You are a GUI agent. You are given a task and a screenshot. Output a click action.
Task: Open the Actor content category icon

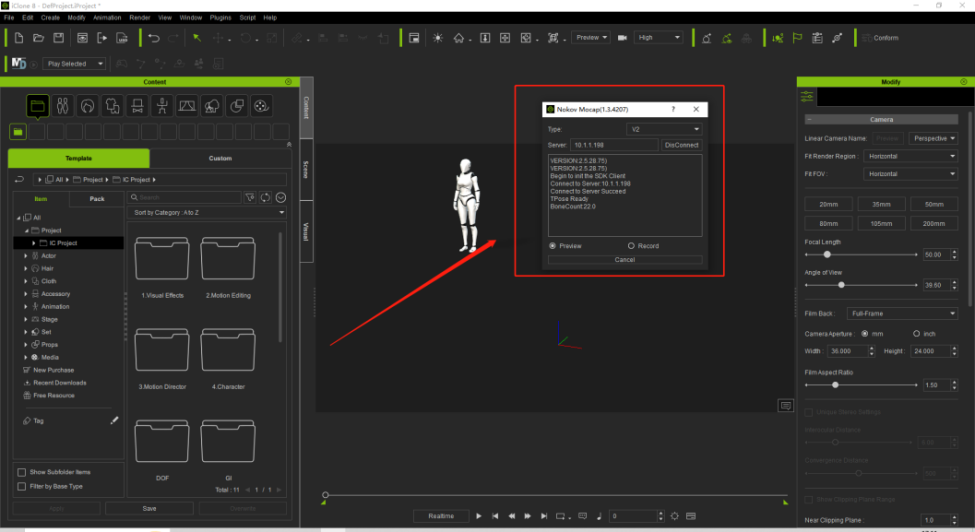62,106
